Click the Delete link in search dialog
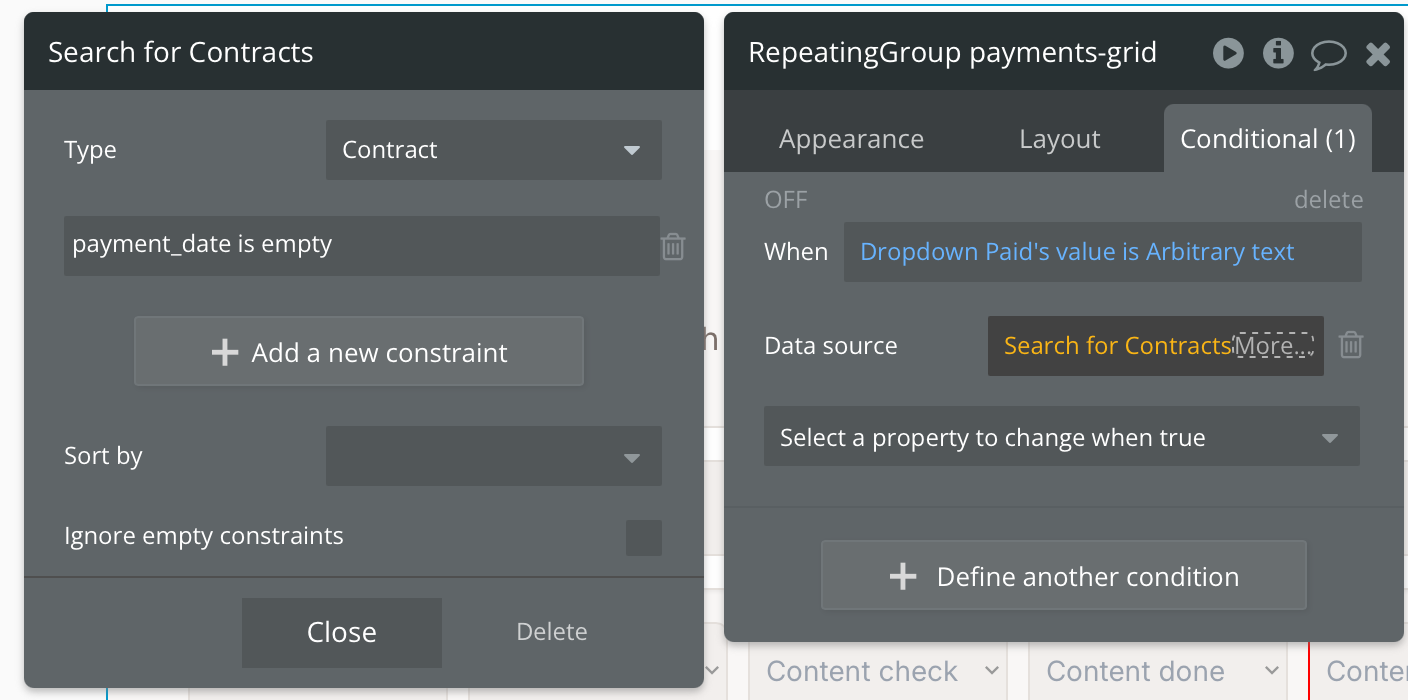Viewport: 1408px width, 700px height. pos(551,632)
